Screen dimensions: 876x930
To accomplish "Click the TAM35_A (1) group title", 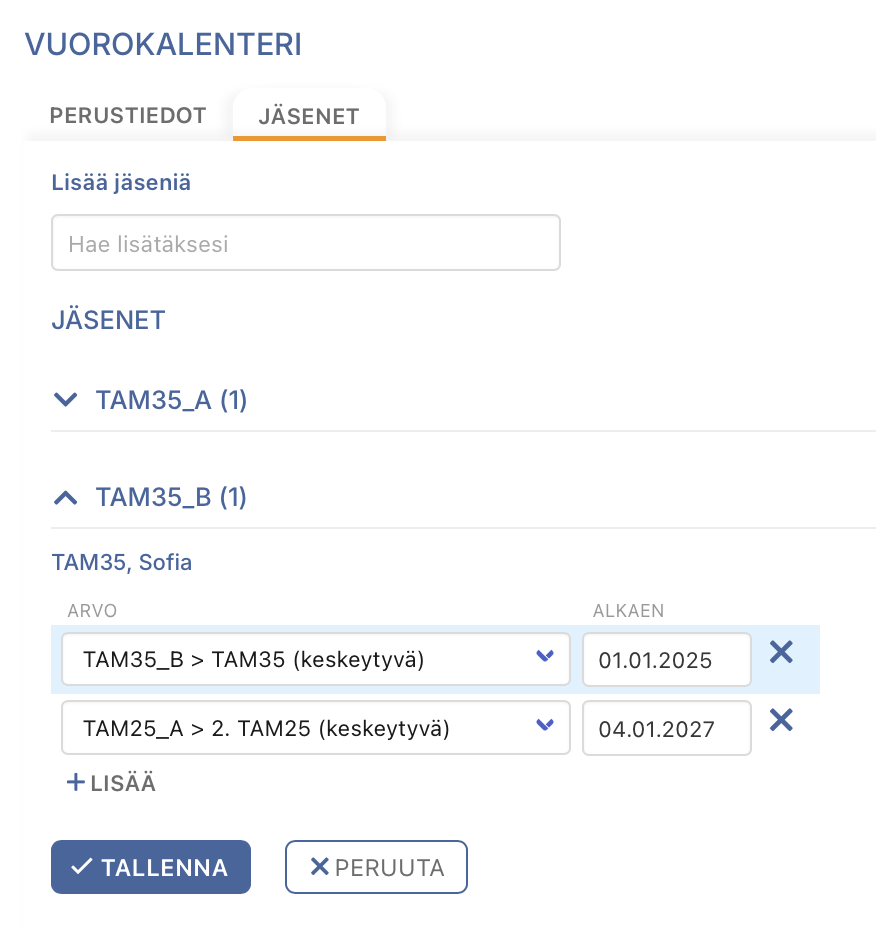I will tap(171, 400).
